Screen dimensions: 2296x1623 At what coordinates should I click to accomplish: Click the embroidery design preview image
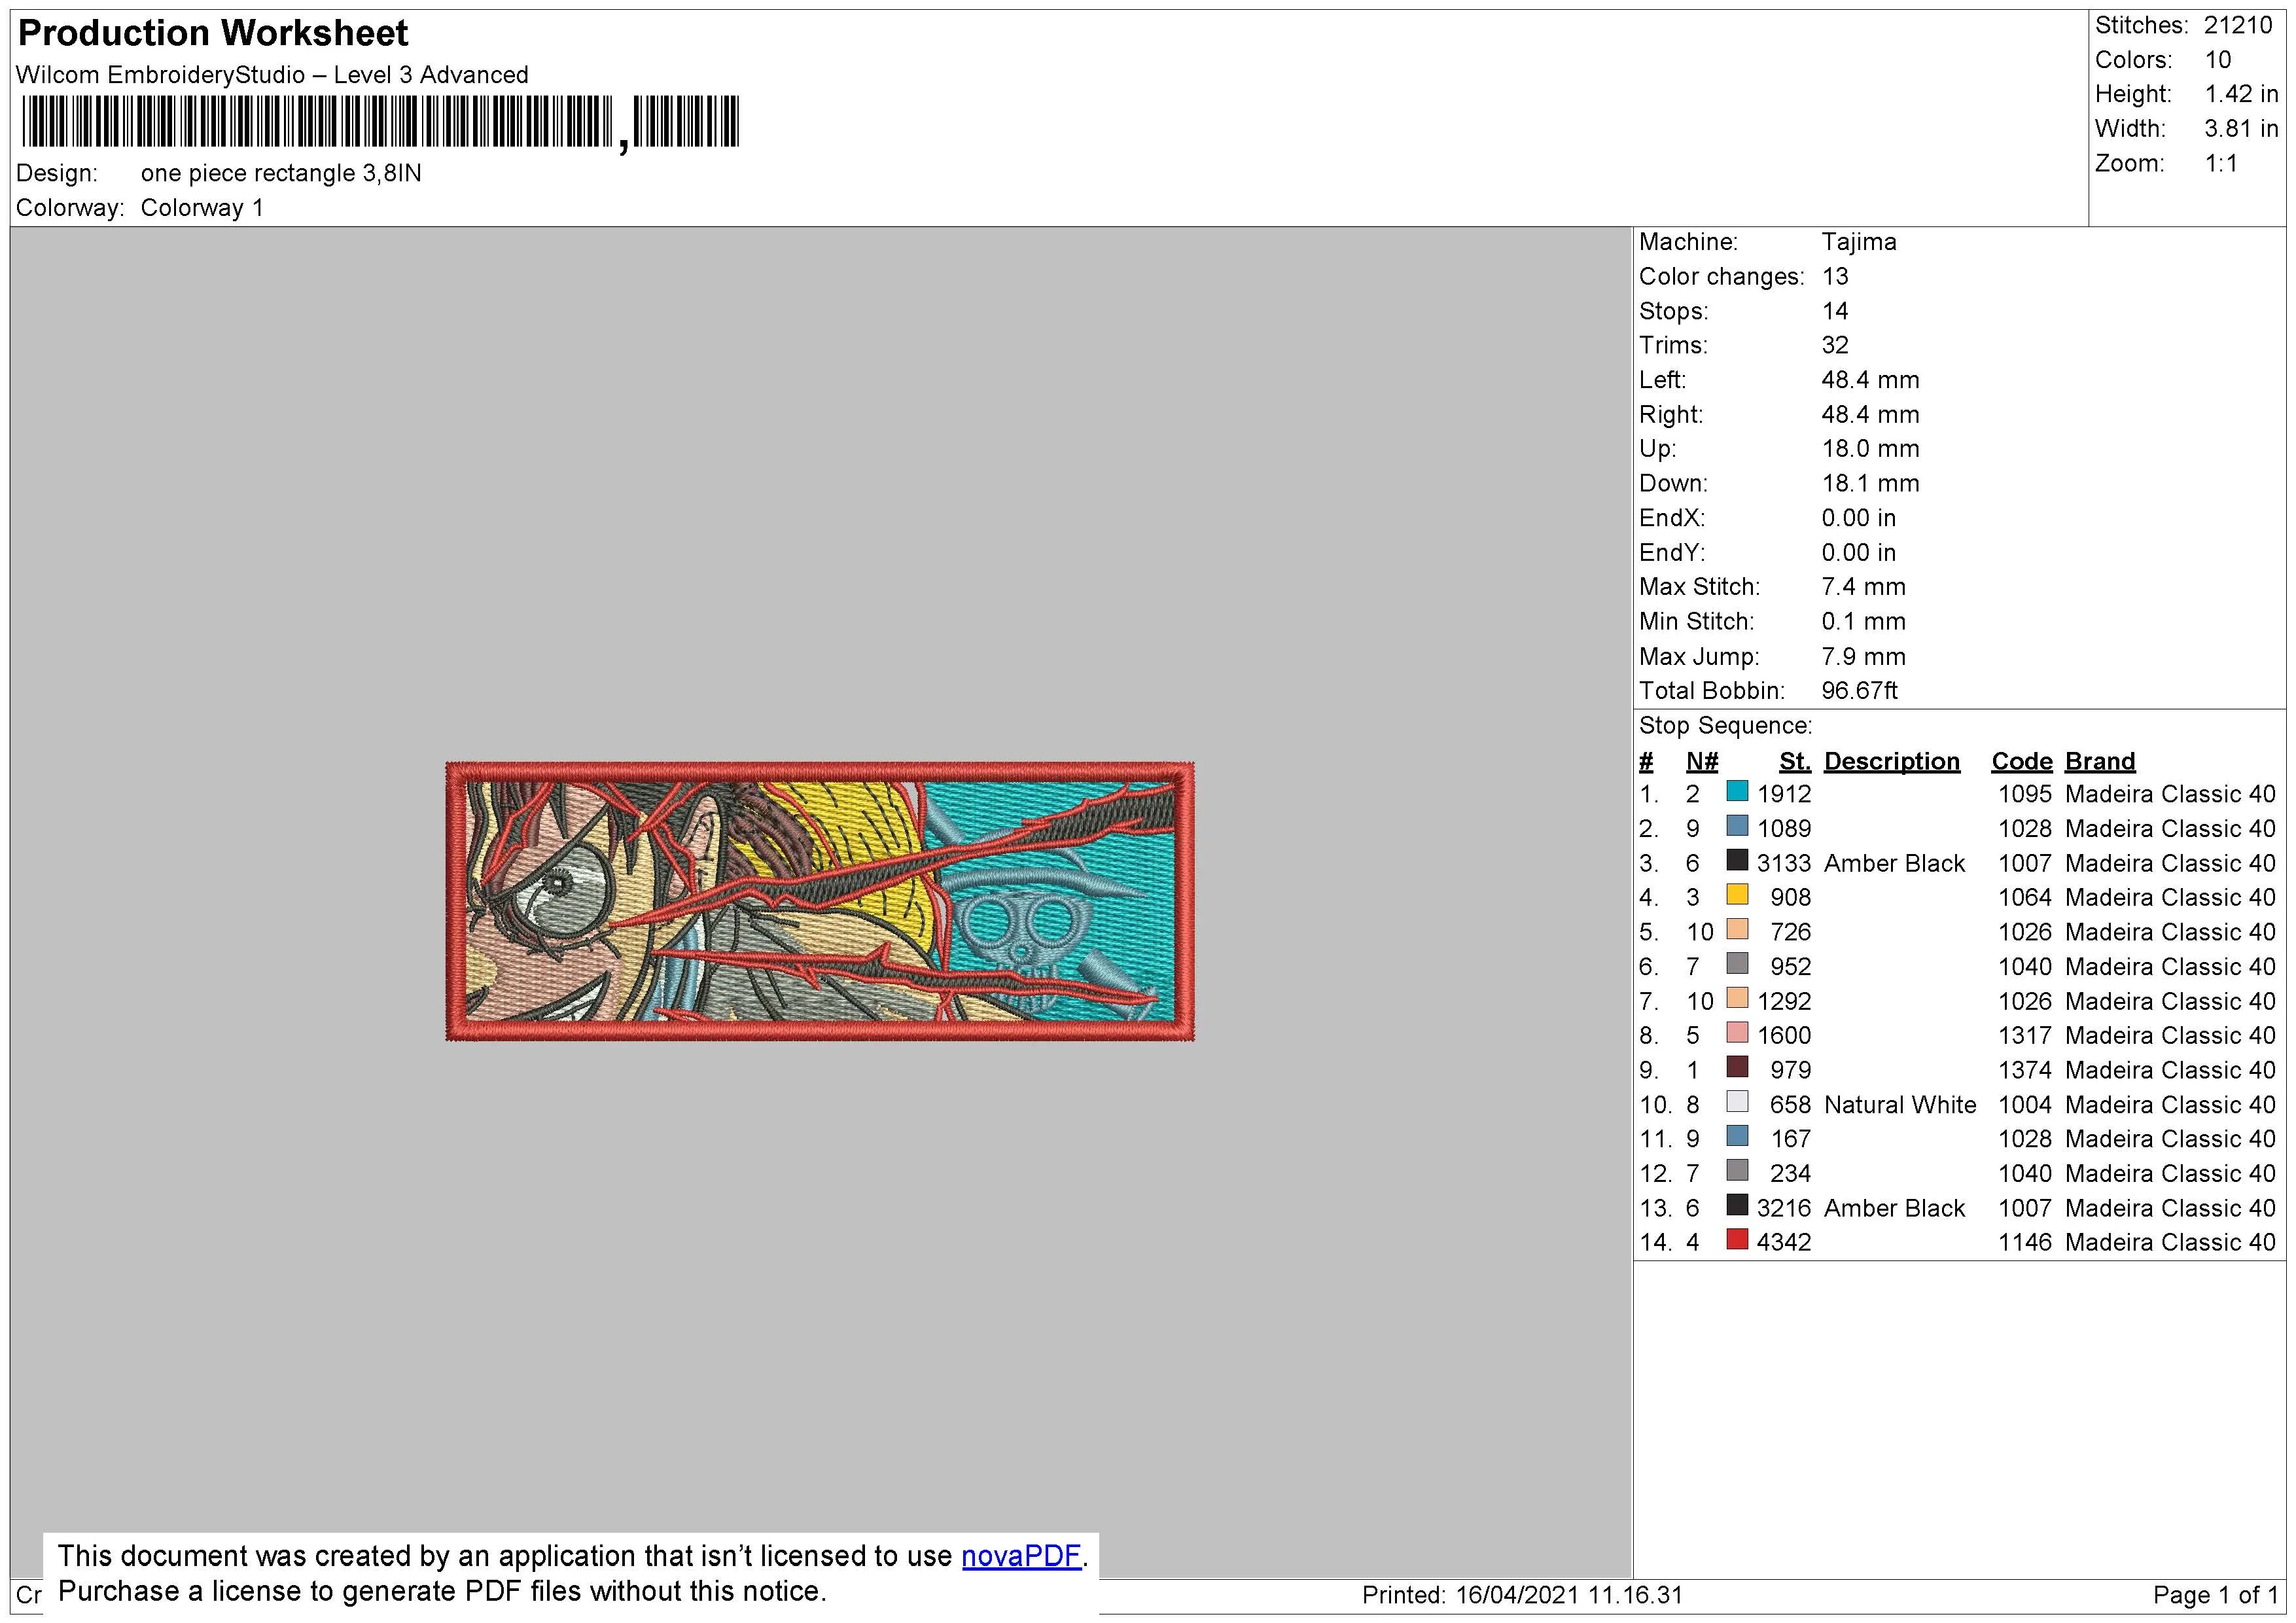[x=820, y=901]
